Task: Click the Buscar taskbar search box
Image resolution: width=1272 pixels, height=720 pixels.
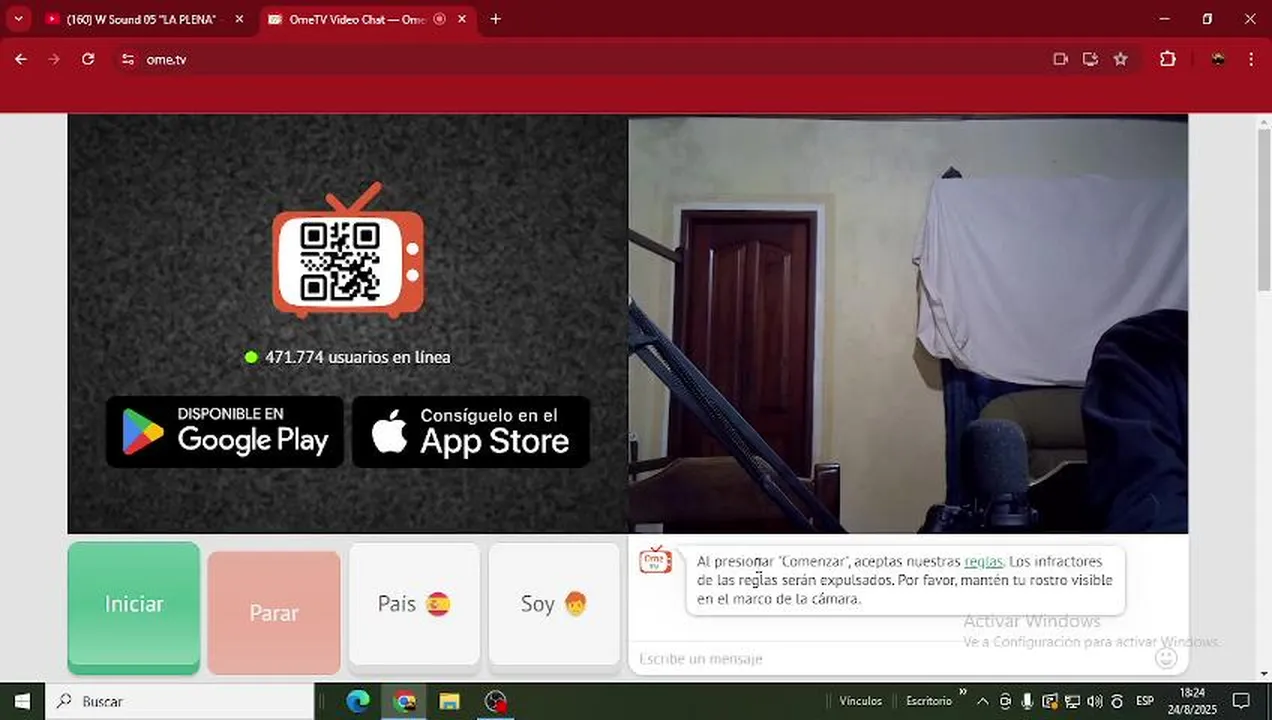Action: [x=180, y=701]
